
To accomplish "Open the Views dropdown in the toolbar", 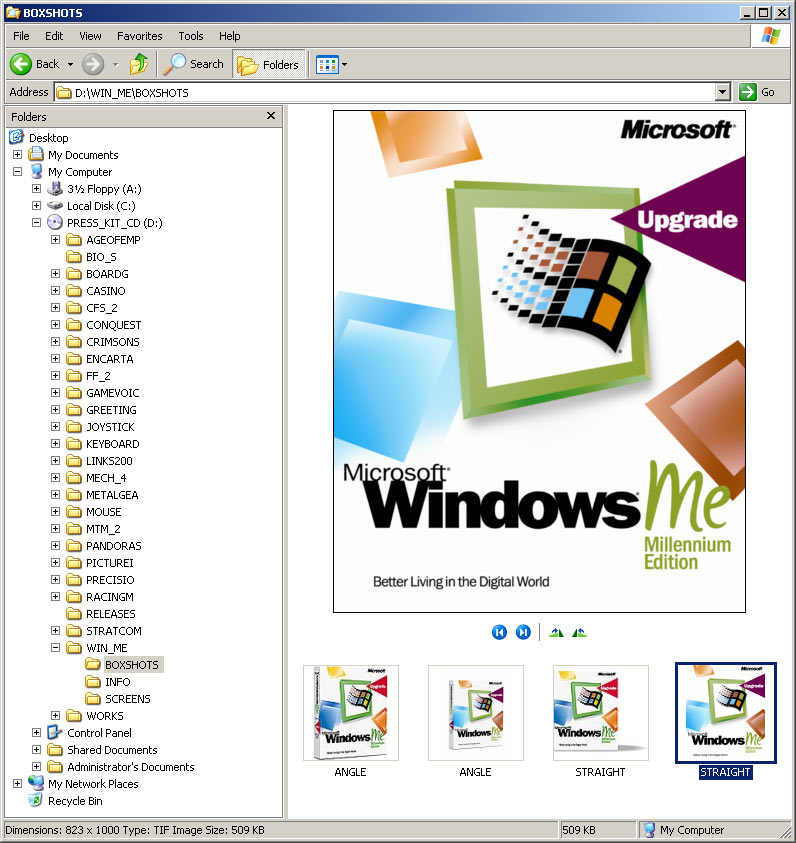I will tap(344, 65).
